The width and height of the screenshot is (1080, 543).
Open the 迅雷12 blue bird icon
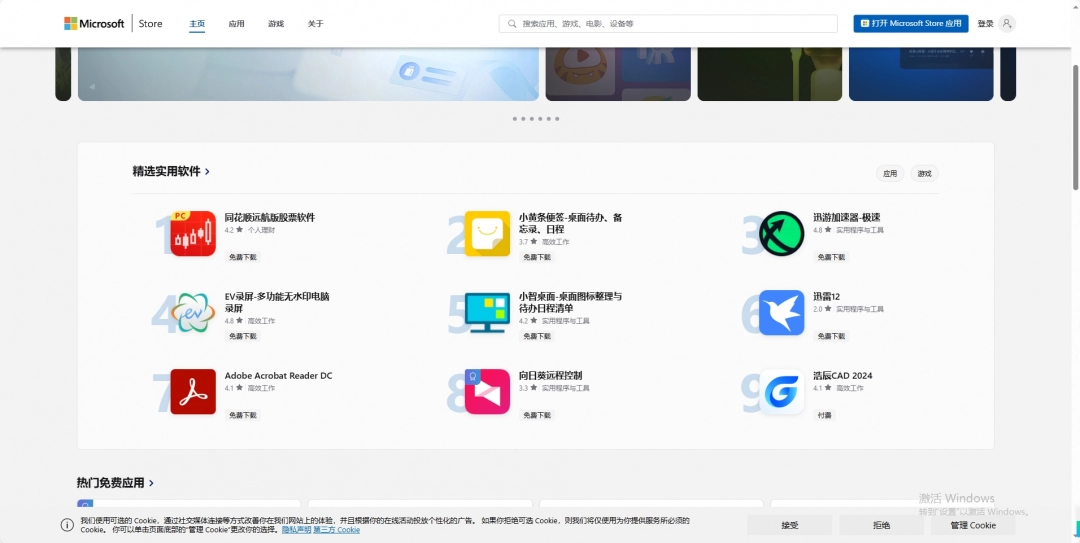(782, 313)
